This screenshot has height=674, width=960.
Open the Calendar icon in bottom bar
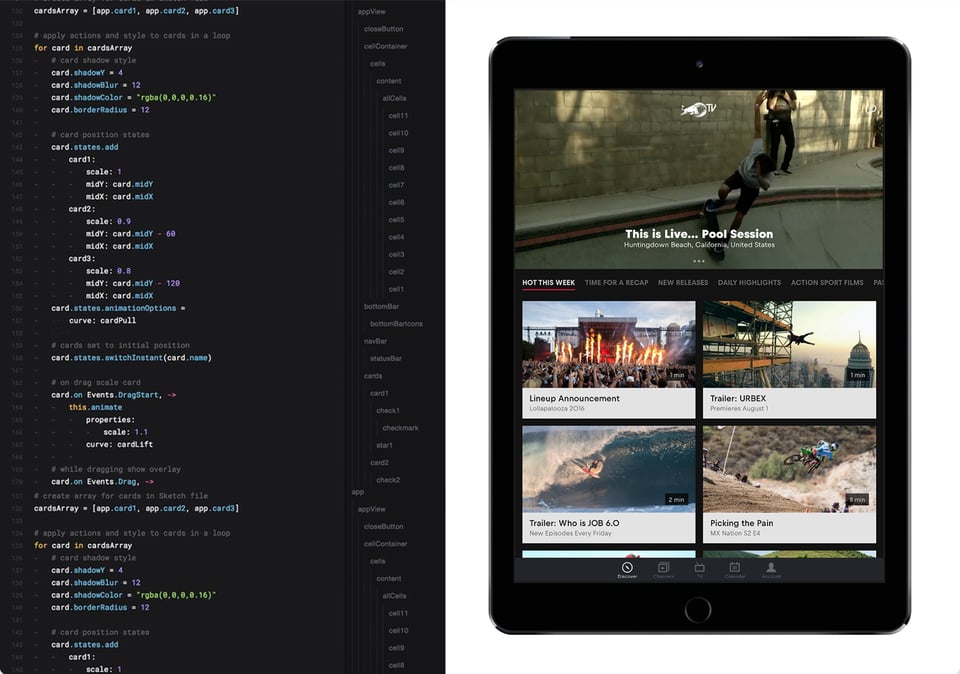[735, 570]
